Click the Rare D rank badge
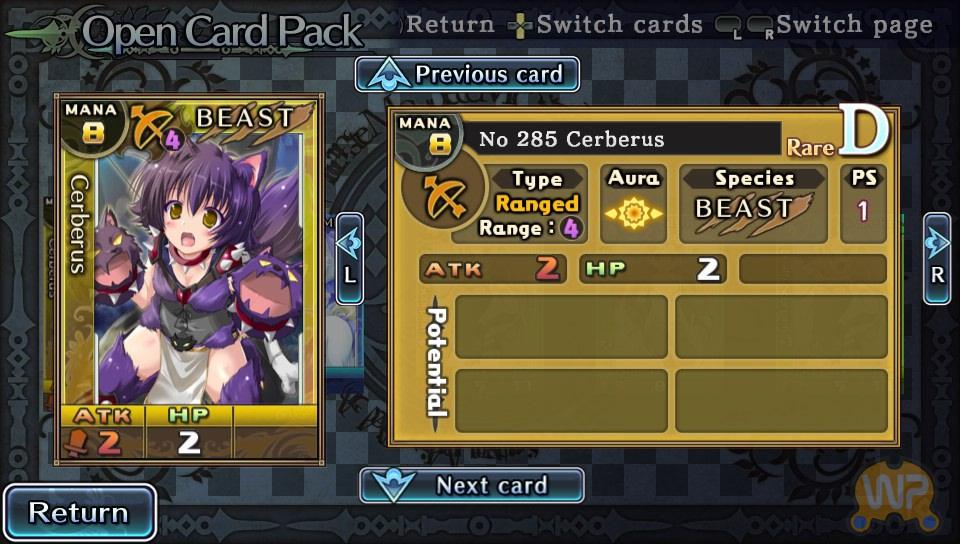This screenshot has width=960, height=544. coord(838,132)
